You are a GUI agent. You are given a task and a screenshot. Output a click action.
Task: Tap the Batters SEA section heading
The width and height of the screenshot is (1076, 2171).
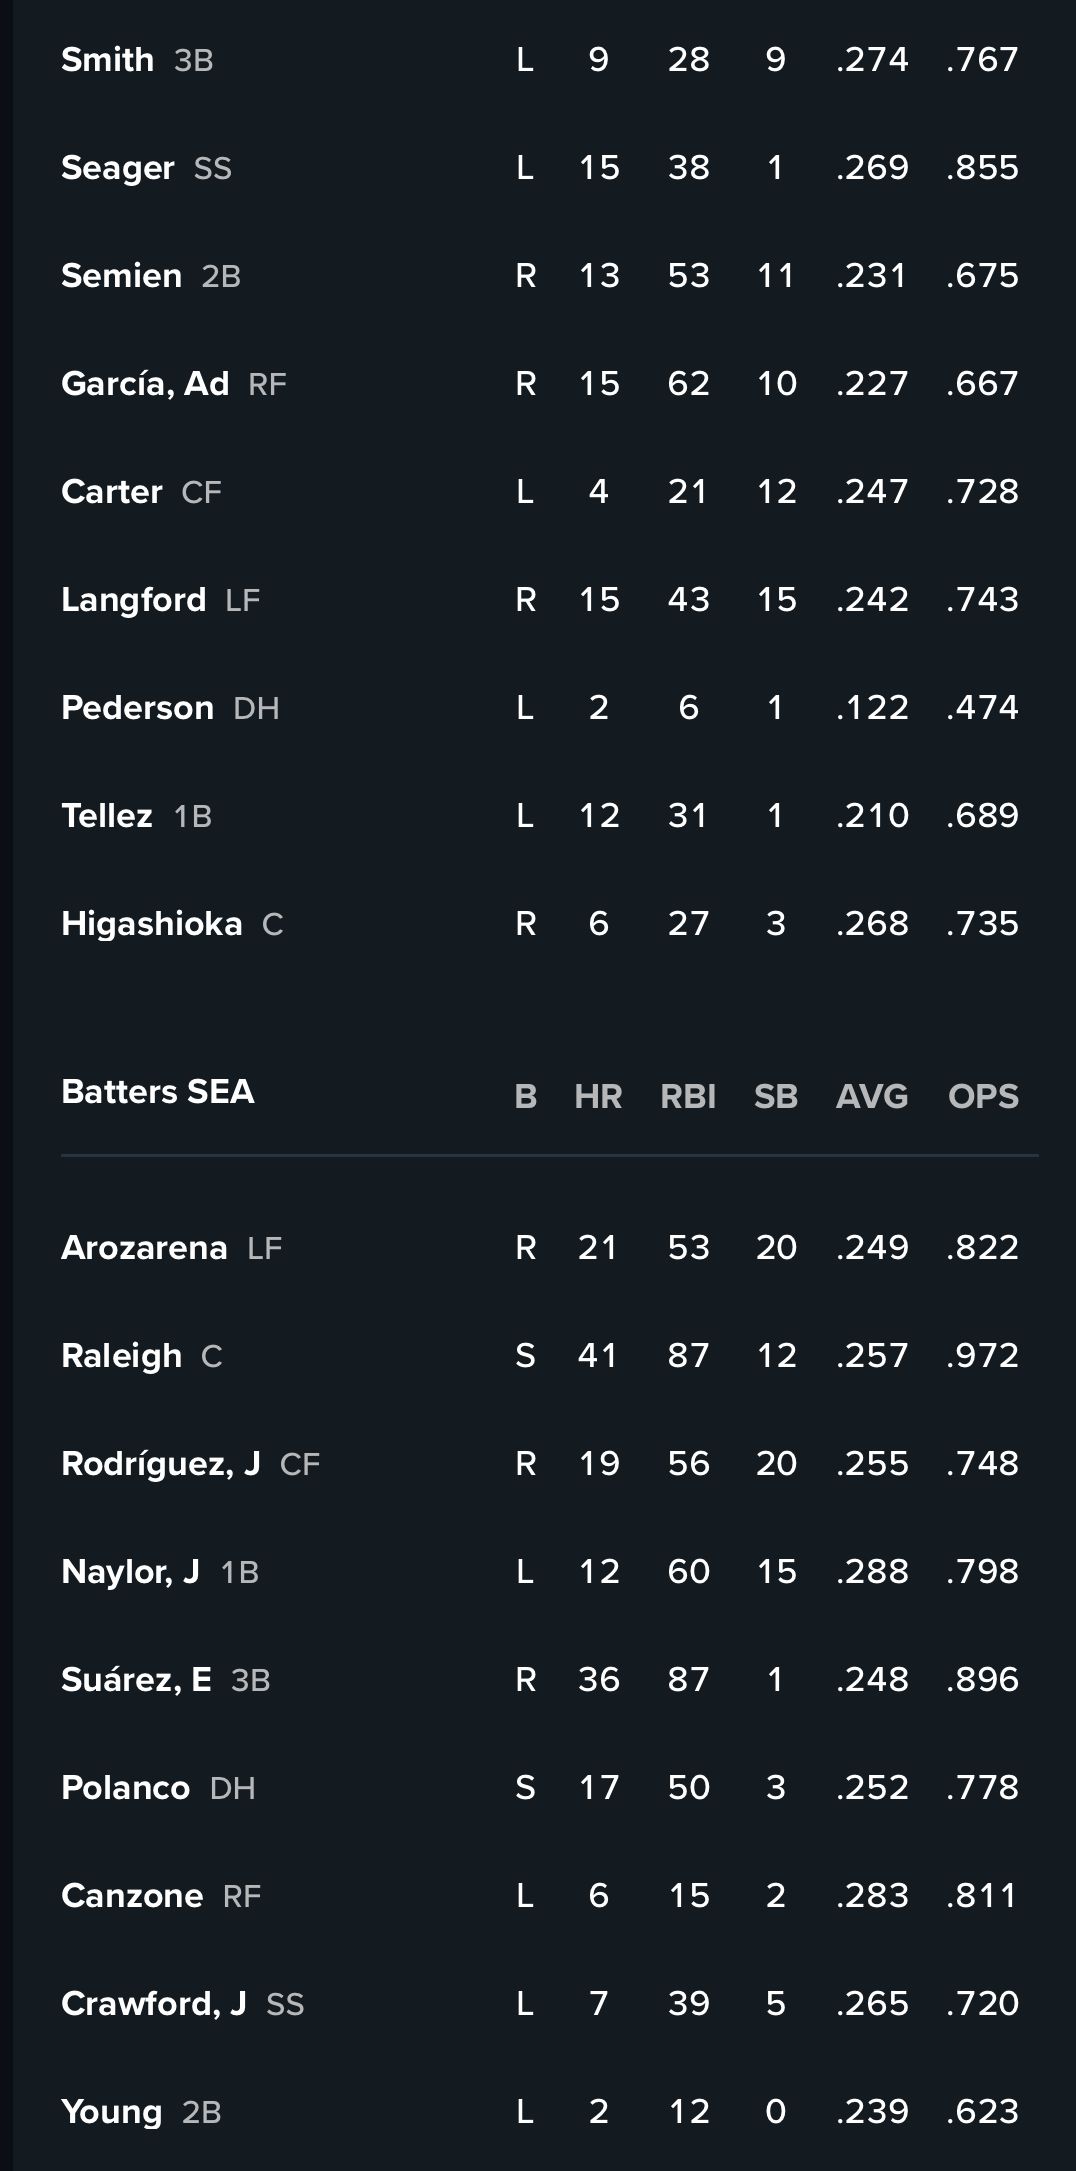tap(158, 1092)
